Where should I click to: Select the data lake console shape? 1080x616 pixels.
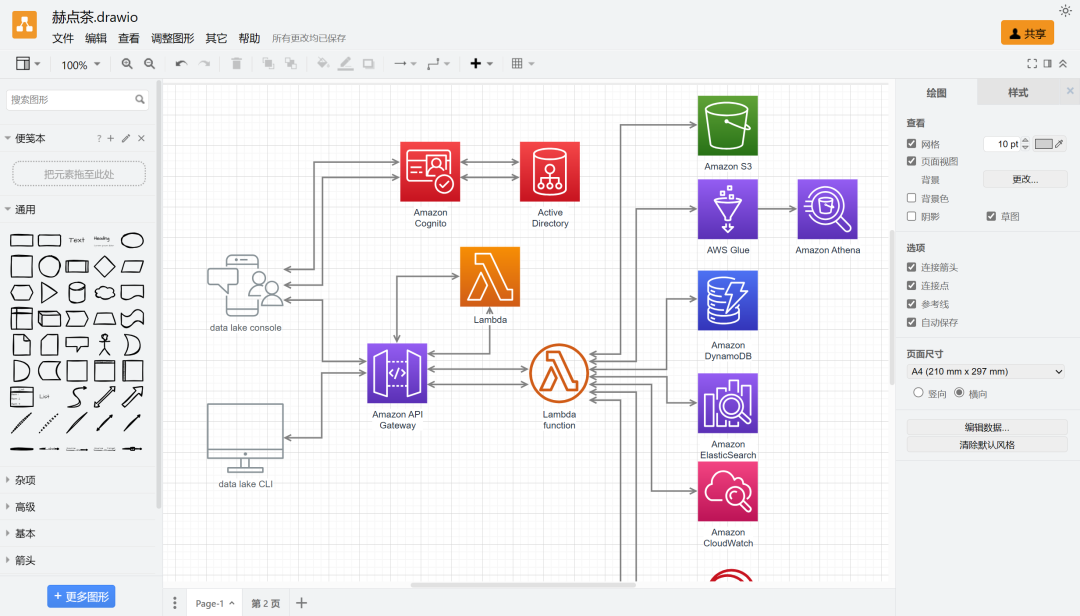coord(245,285)
